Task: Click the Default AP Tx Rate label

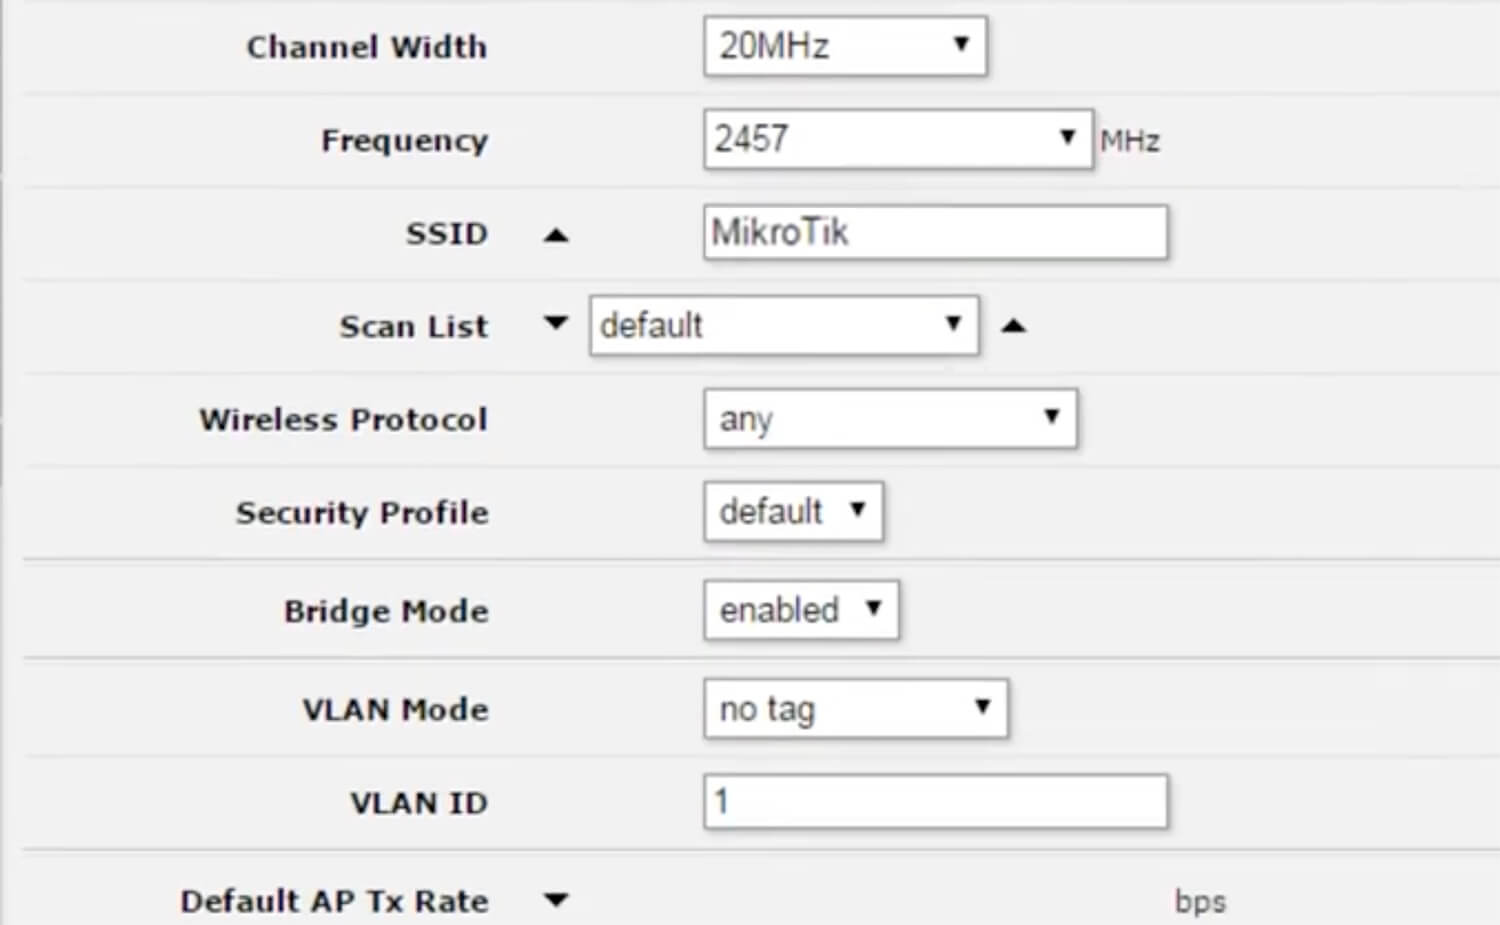Action: 334,901
